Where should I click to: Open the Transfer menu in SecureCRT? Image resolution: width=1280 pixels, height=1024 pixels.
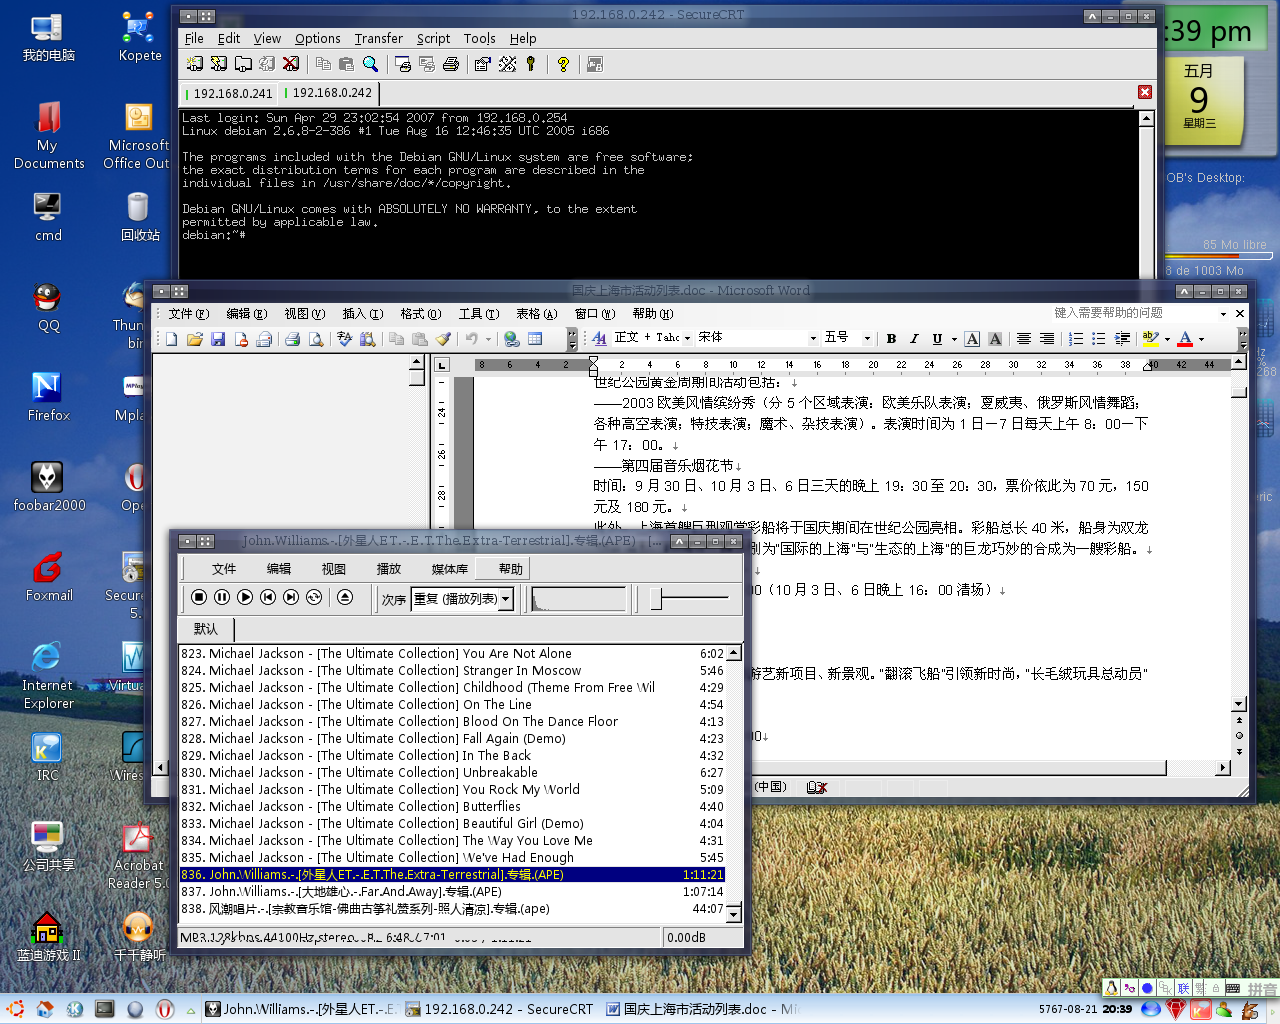378,38
